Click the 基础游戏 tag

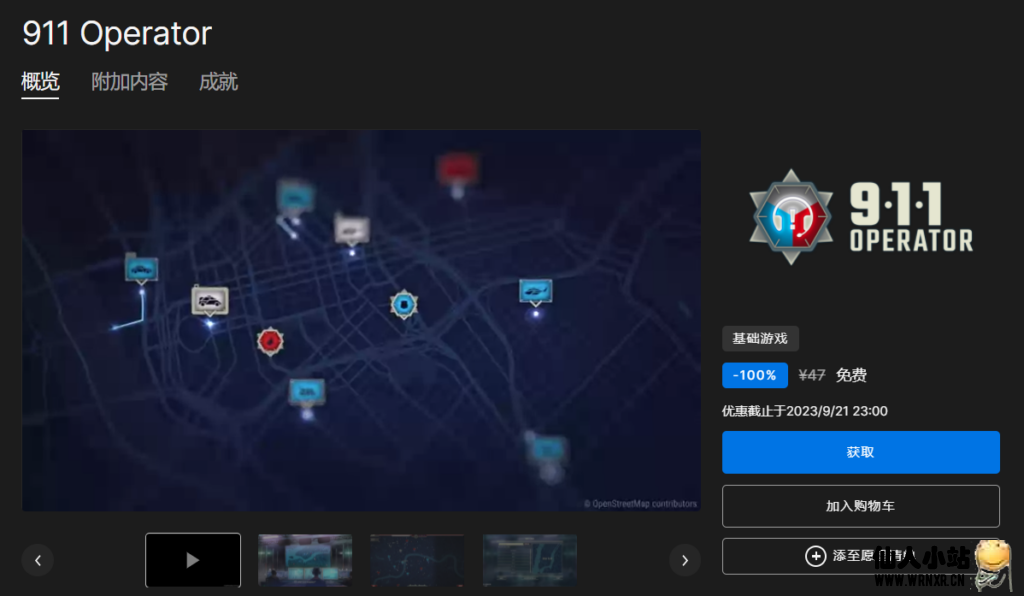click(760, 338)
